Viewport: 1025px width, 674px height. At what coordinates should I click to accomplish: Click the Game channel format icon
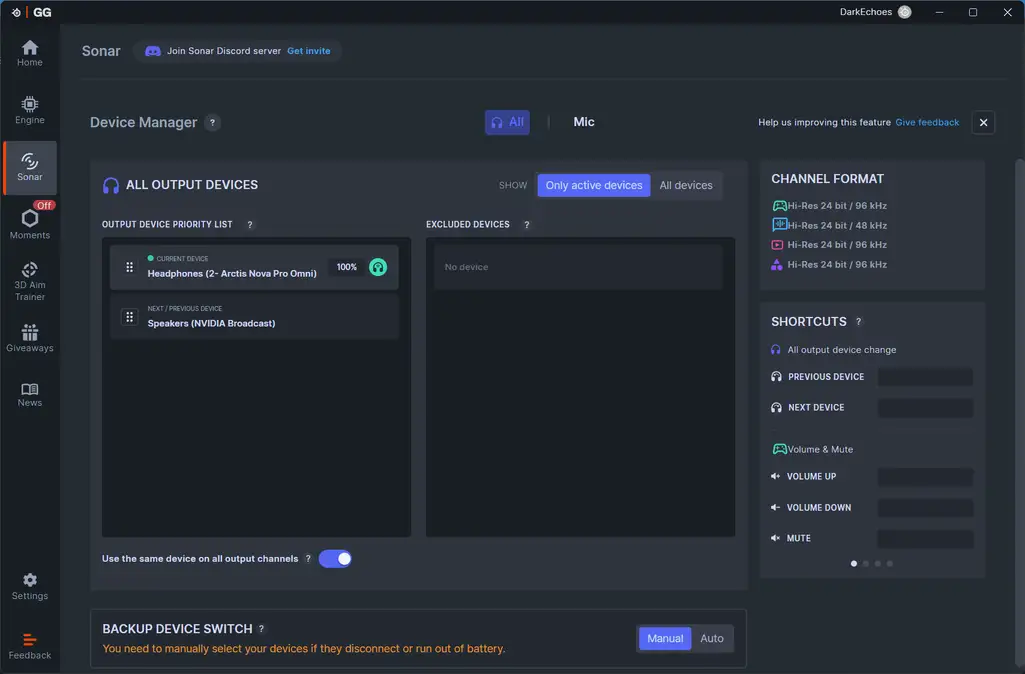click(x=779, y=206)
